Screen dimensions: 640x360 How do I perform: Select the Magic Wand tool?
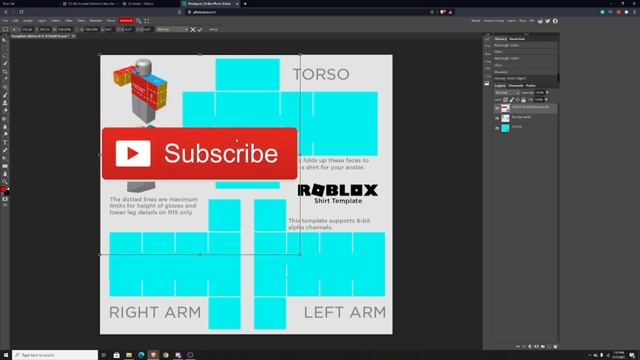tap(5, 63)
